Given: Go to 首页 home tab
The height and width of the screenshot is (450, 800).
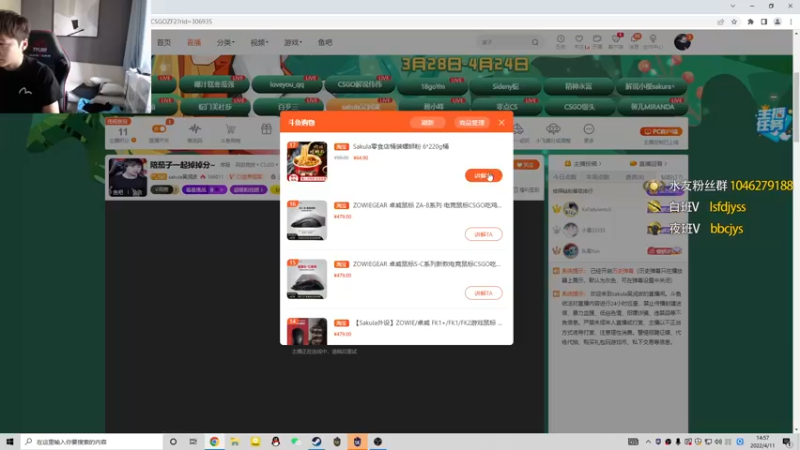Looking at the screenshot, I should tap(164, 42).
